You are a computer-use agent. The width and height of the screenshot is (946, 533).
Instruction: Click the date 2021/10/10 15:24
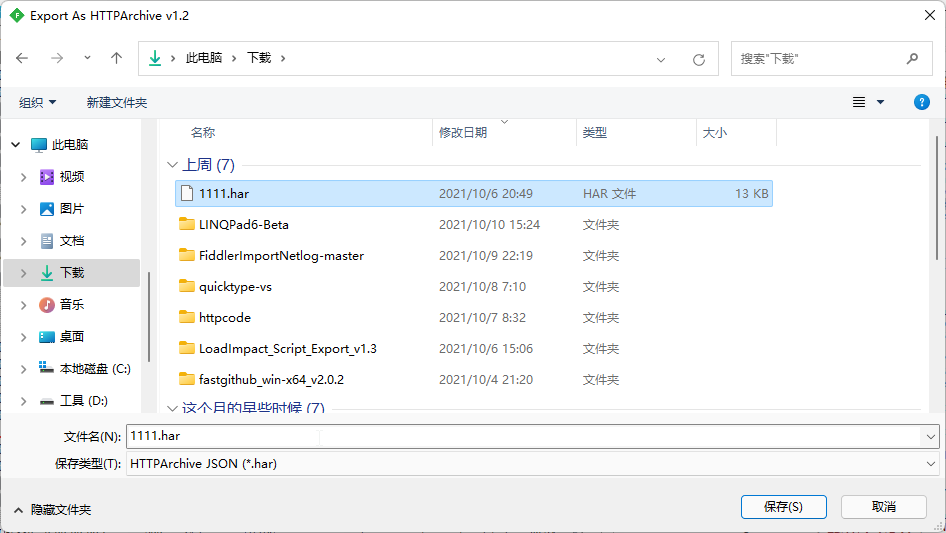489,225
